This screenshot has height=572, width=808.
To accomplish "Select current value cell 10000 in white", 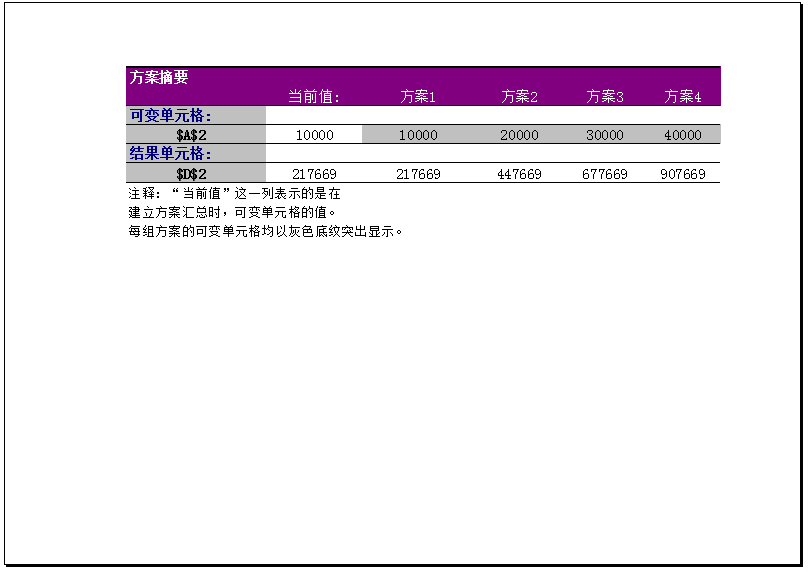I will 314,135.
